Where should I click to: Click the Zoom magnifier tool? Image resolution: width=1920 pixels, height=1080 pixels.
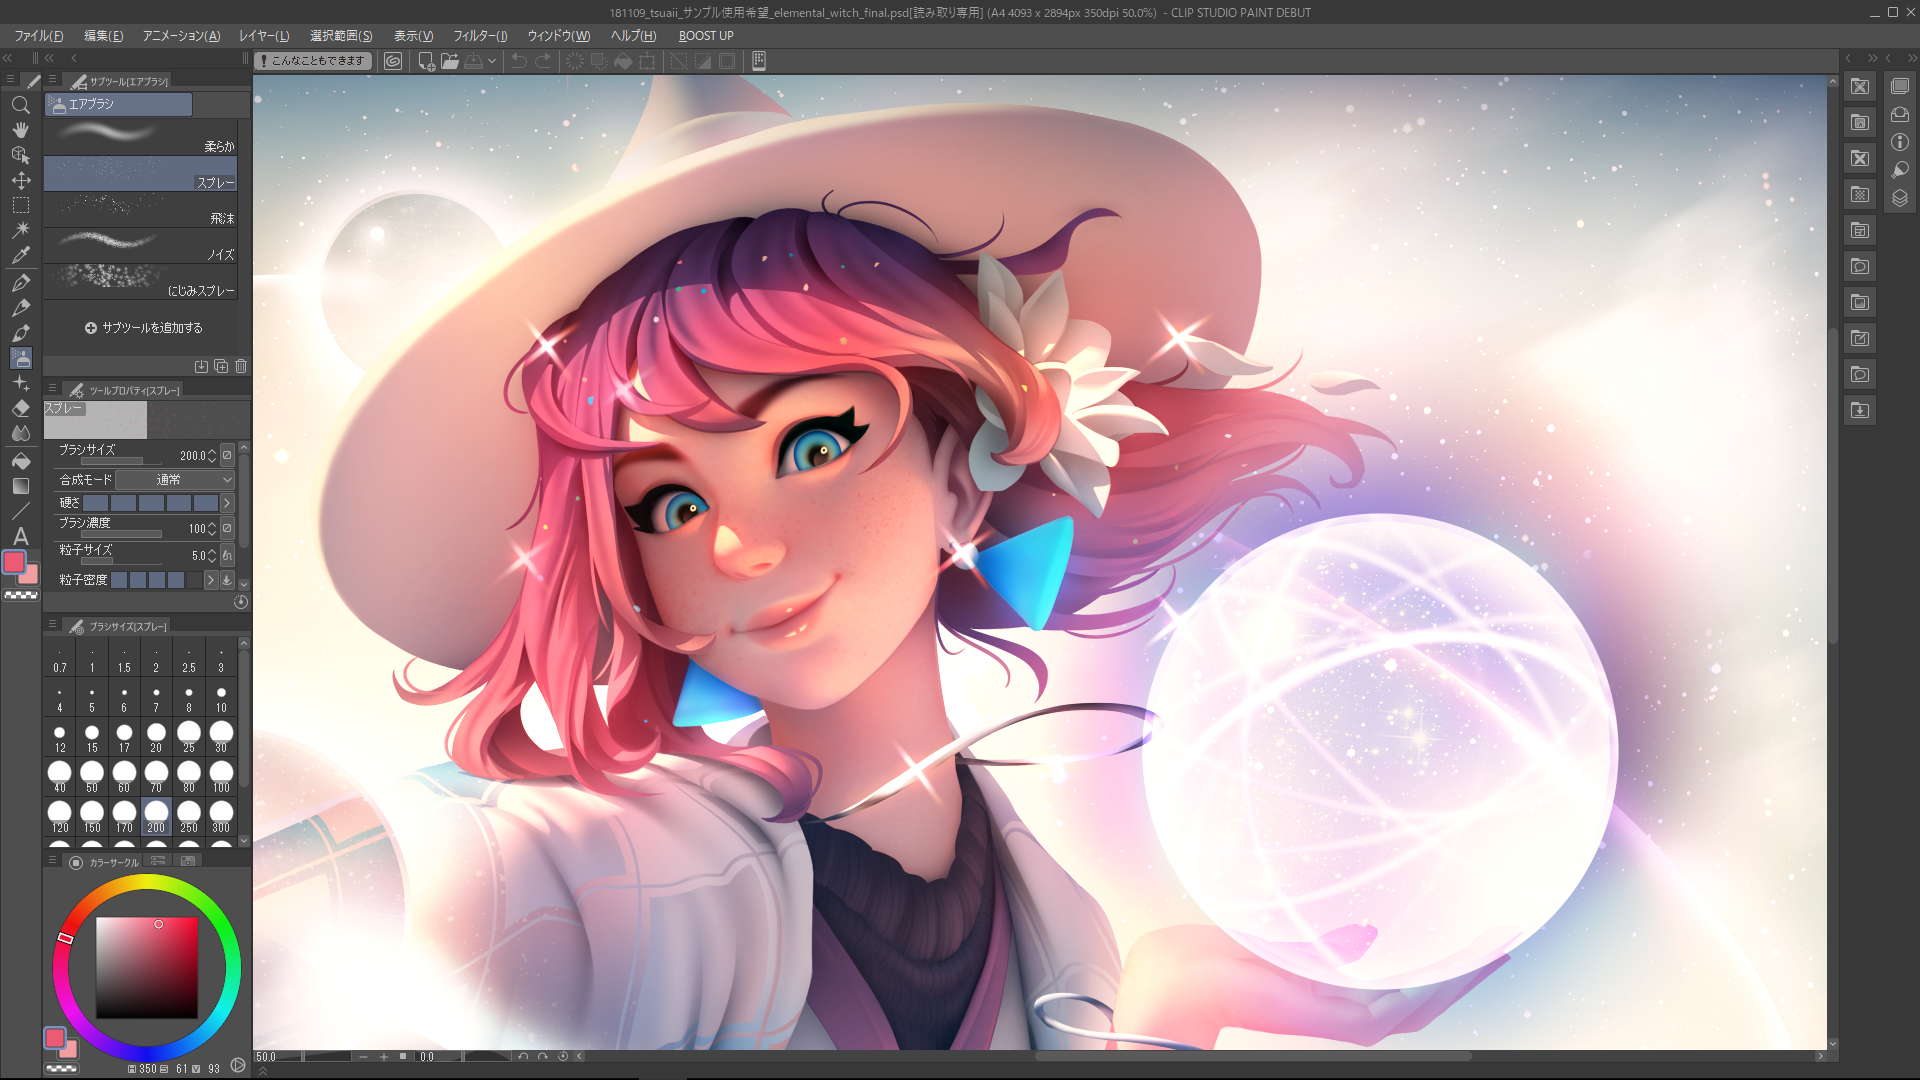coord(20,105)
